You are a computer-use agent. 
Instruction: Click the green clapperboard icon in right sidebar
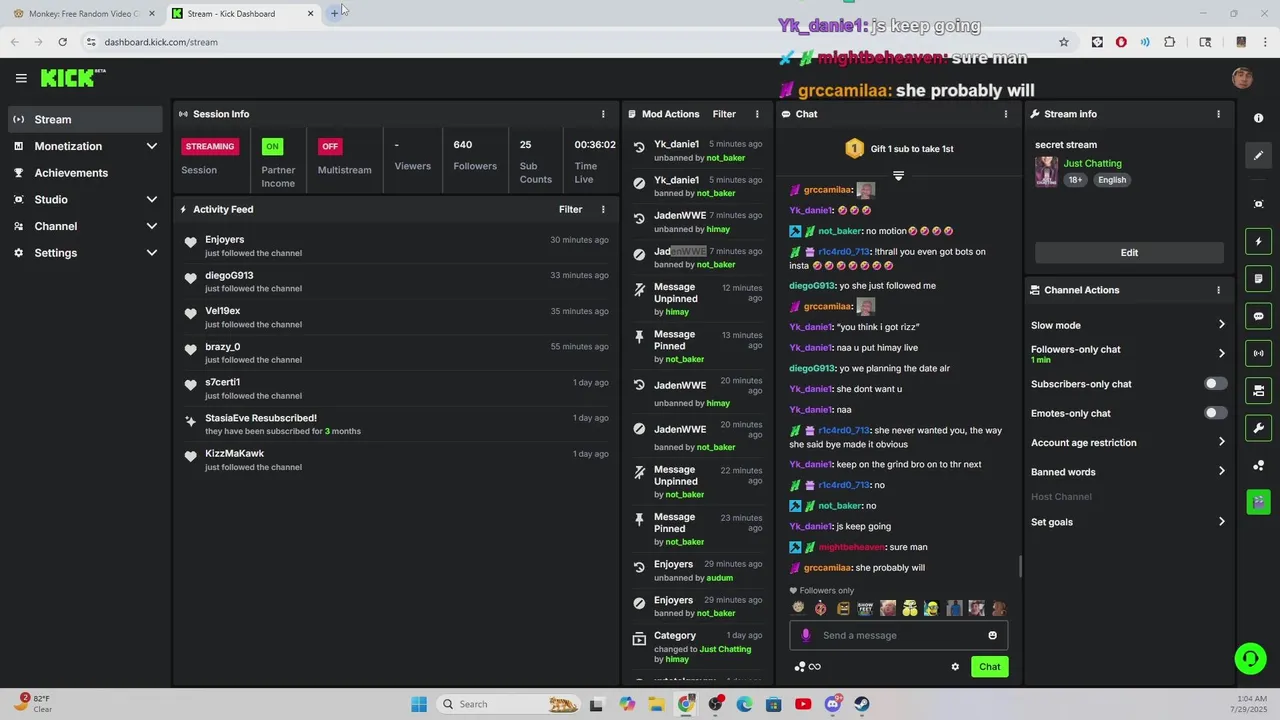coord(1258,502)
